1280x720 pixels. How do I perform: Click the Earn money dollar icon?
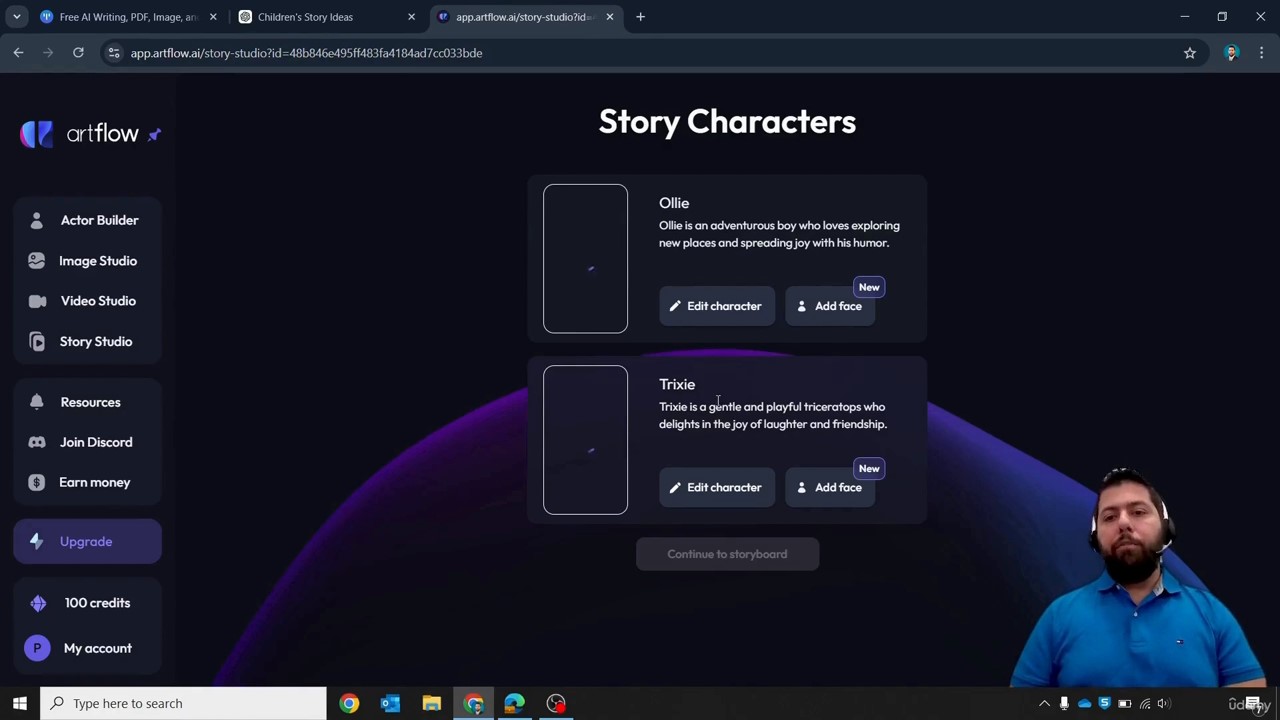point(37,482)
